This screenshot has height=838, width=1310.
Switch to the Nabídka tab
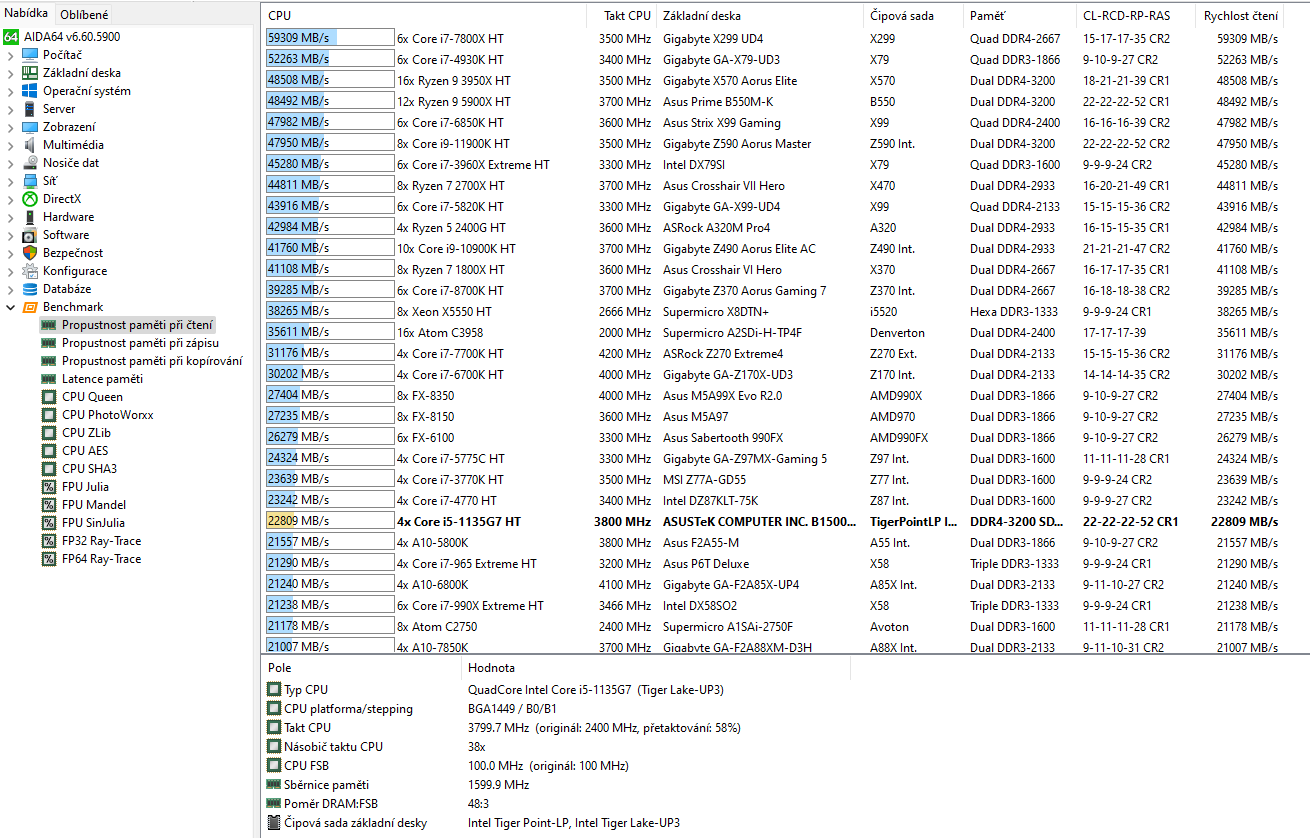coord(26,14)
